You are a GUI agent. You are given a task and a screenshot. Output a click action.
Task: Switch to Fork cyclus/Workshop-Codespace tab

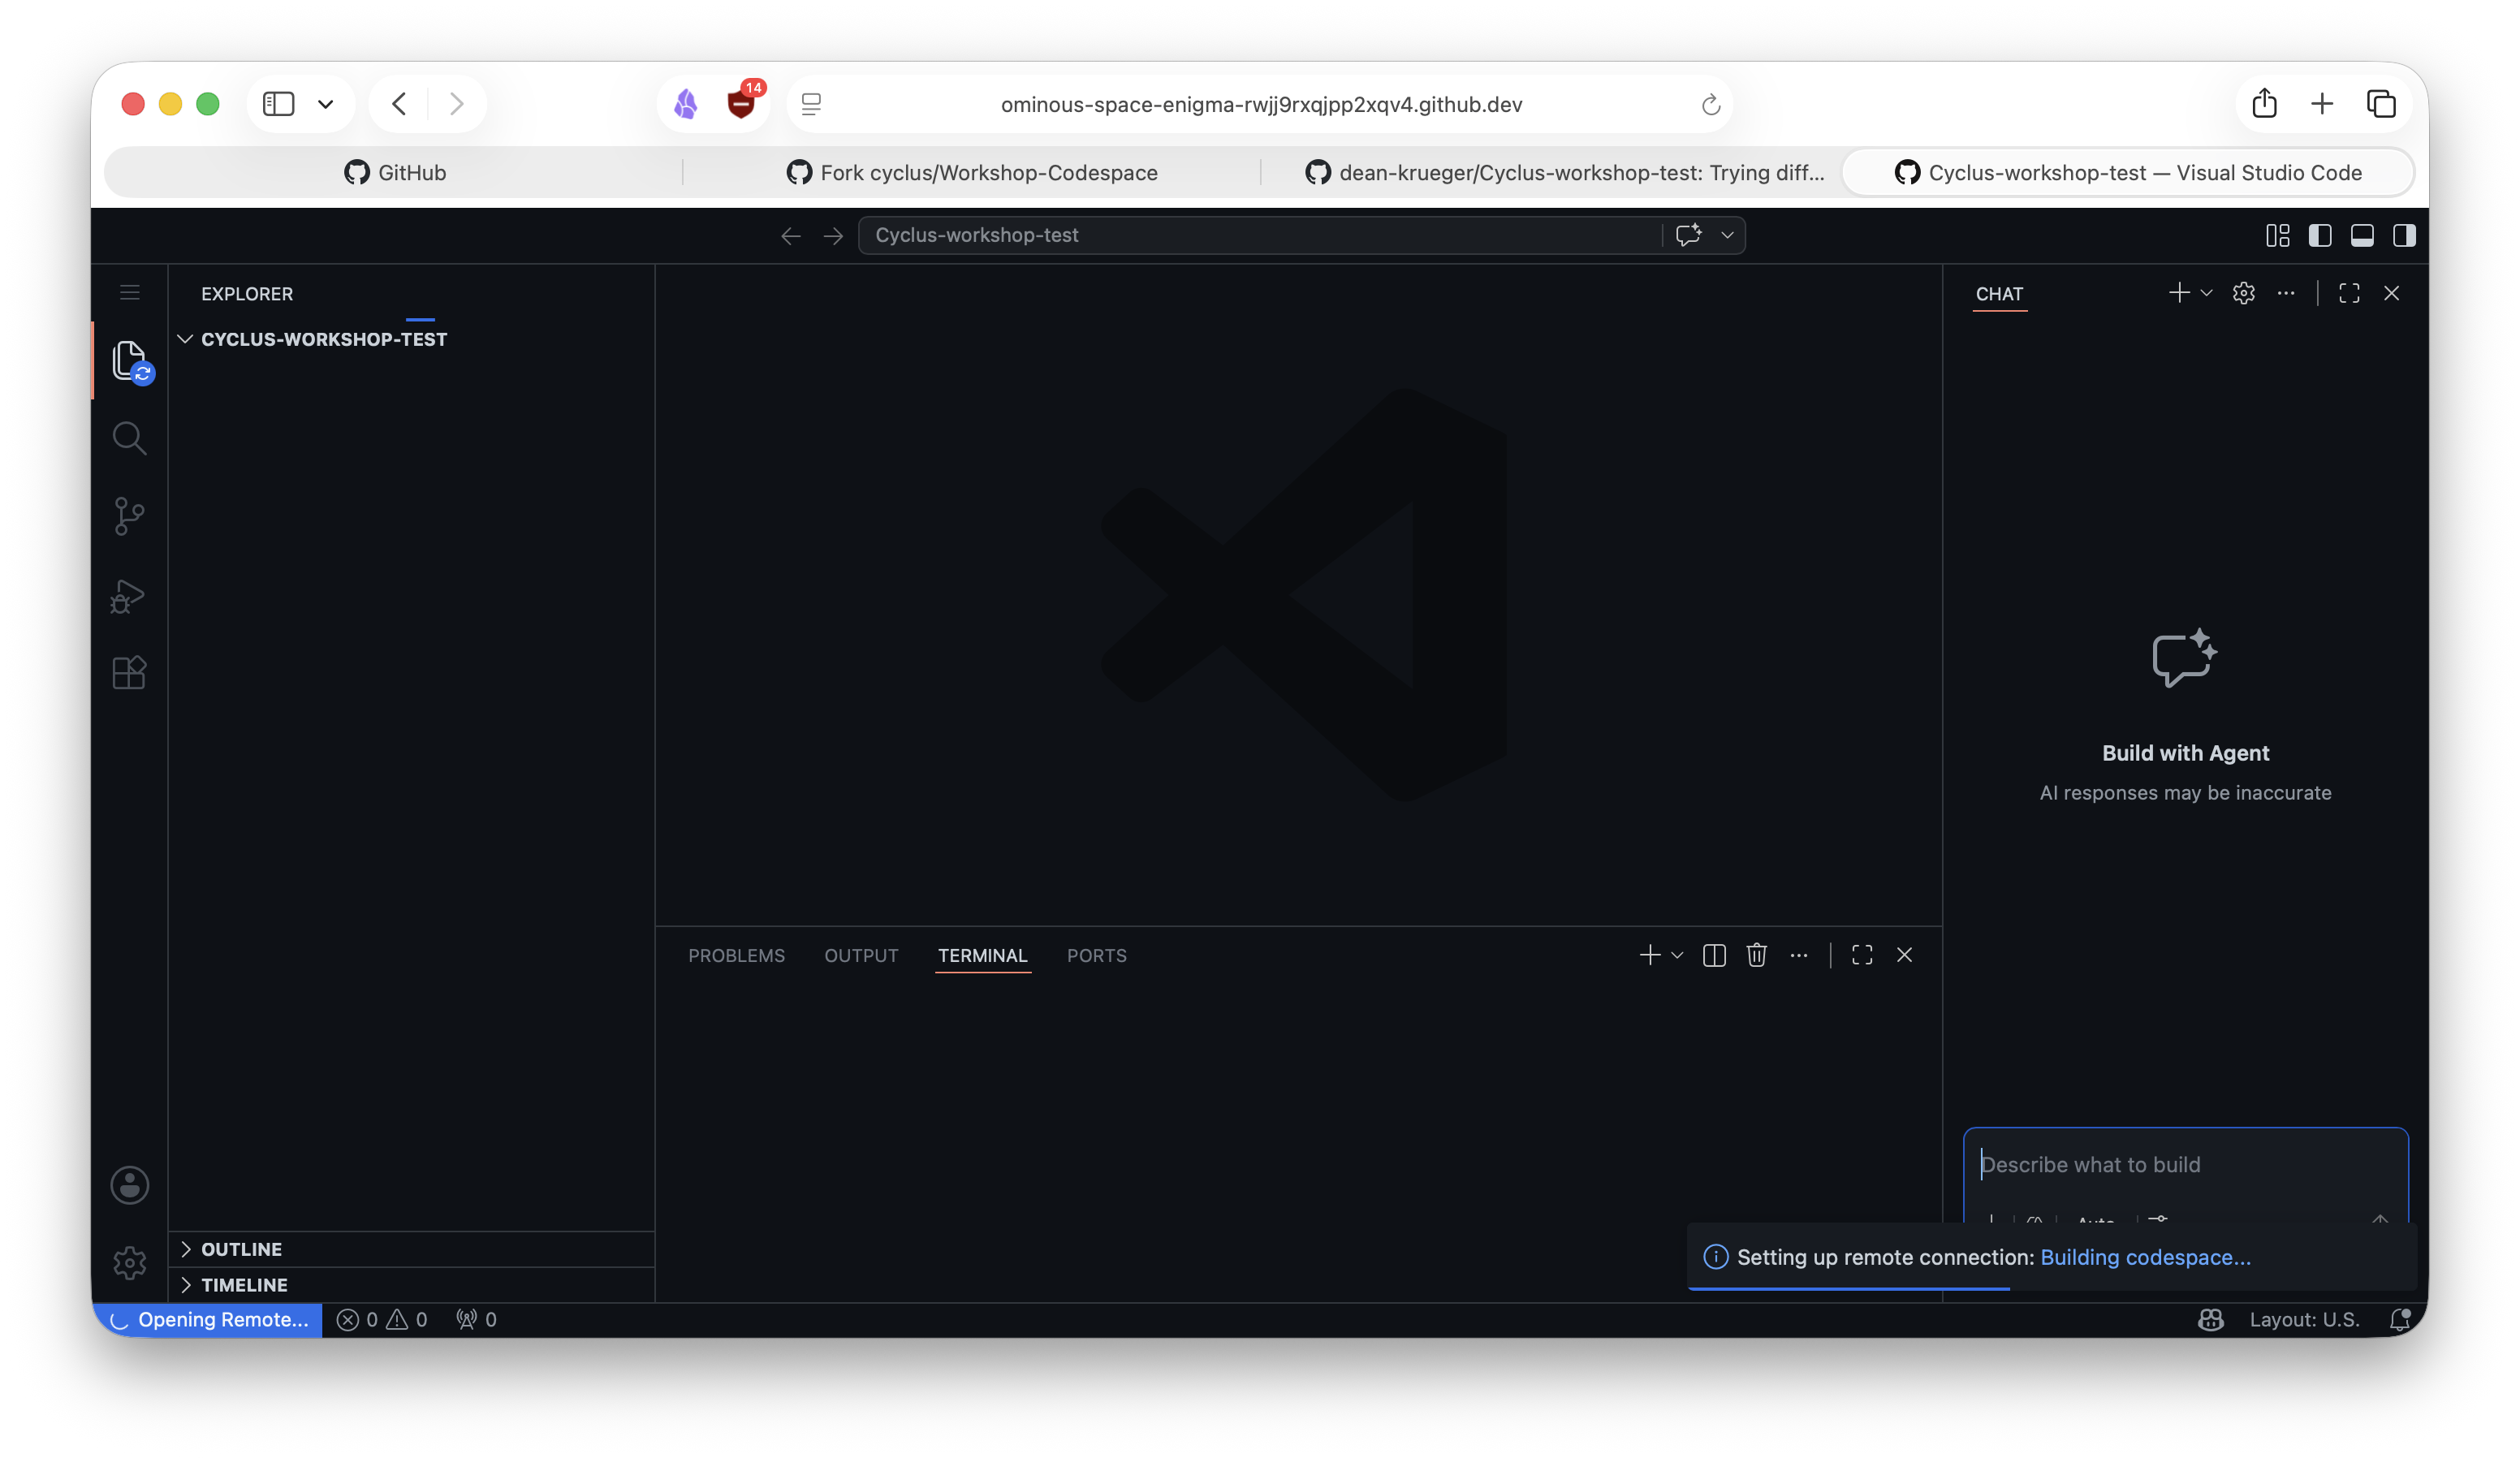(972, 173)
